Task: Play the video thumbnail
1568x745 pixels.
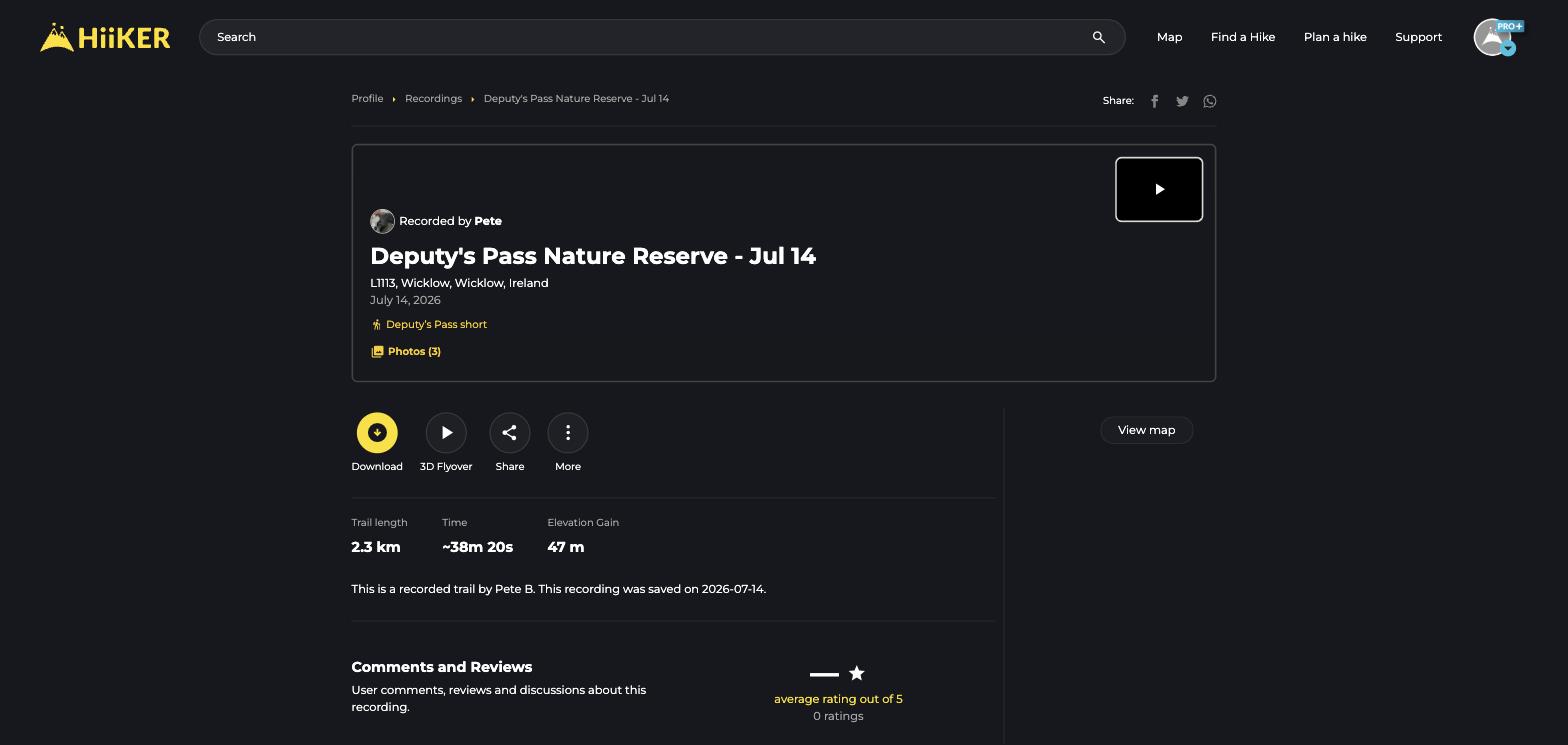Action: pyautogui.click(x=1159, y=189)
